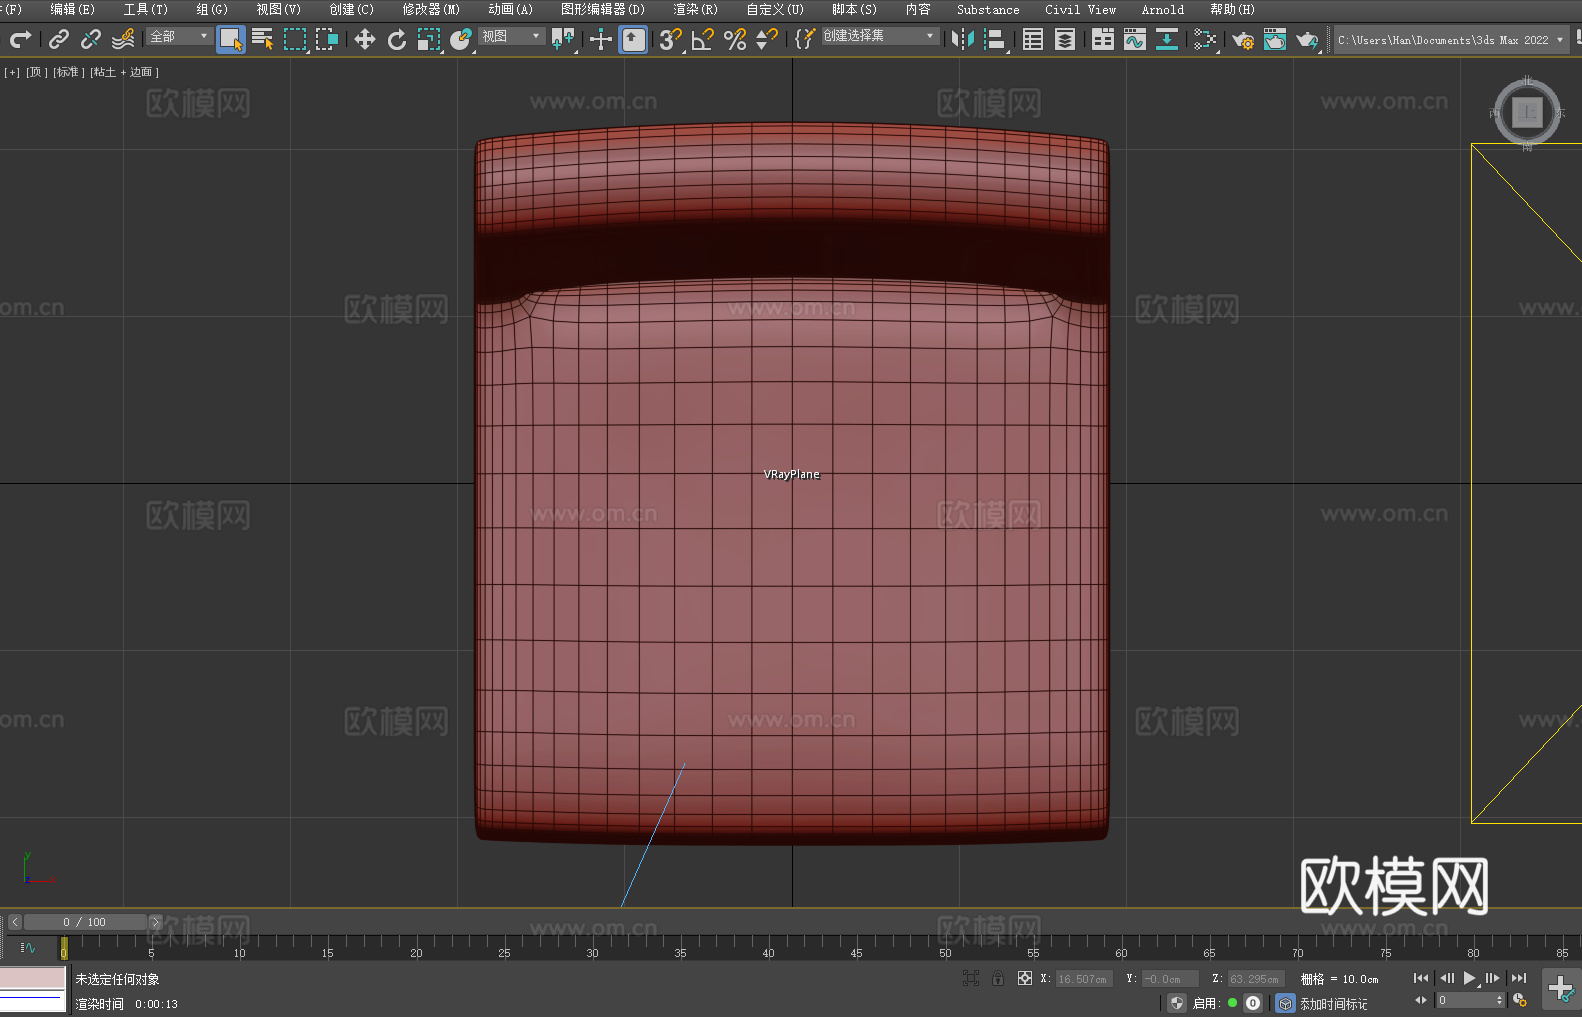Open Render Setup teapot with gear
The width and height of the screenshot is (1582, 1017).
[x=1243, y=39]
